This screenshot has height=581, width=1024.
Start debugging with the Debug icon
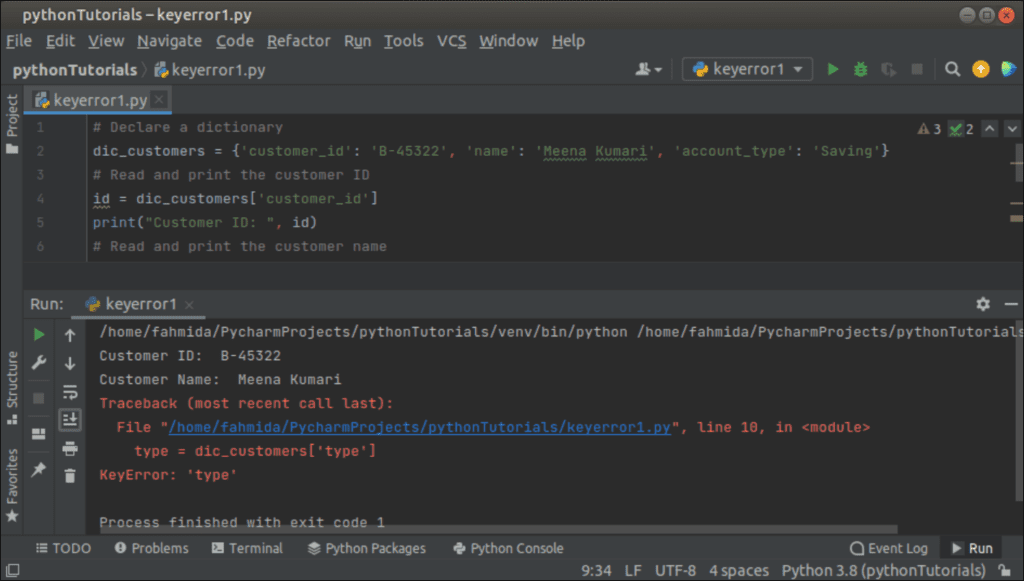coord(861,70)
